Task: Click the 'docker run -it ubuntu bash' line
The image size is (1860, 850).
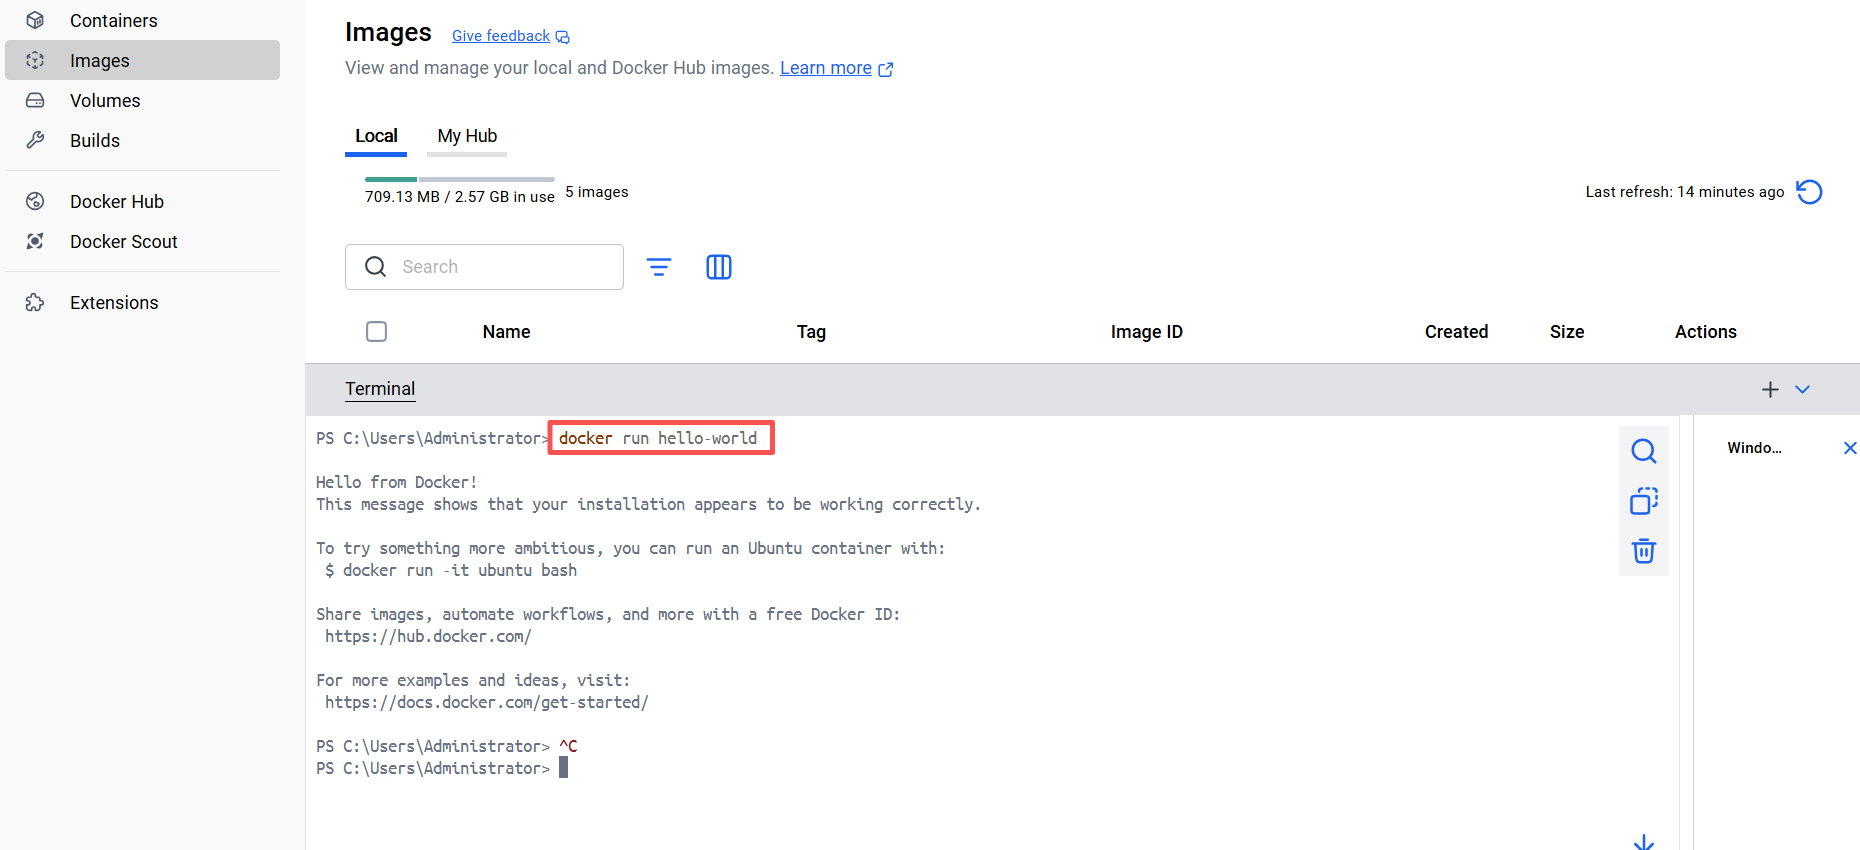Action: pyautogui.click(x=451, y=570)
